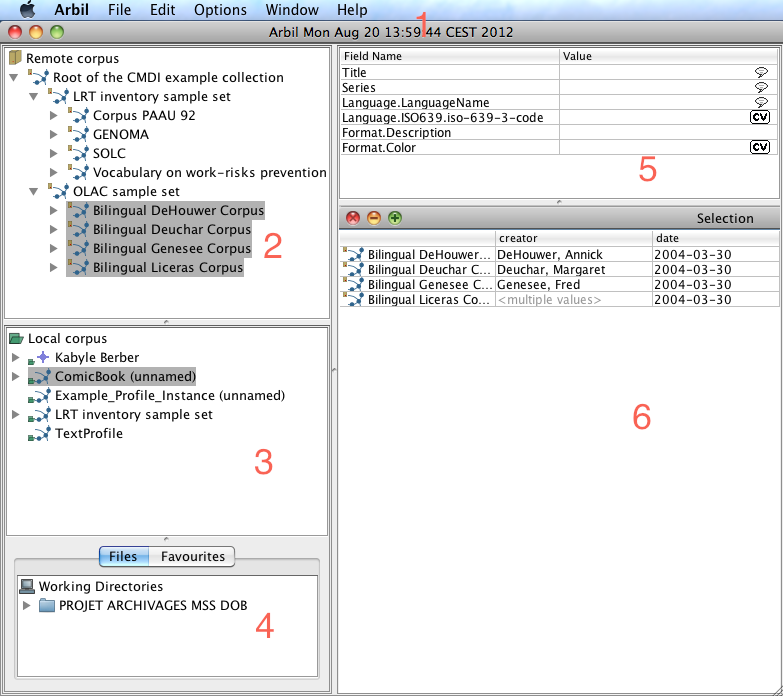
Task: Open the Apple menu
Action: [x=27, y=9]
